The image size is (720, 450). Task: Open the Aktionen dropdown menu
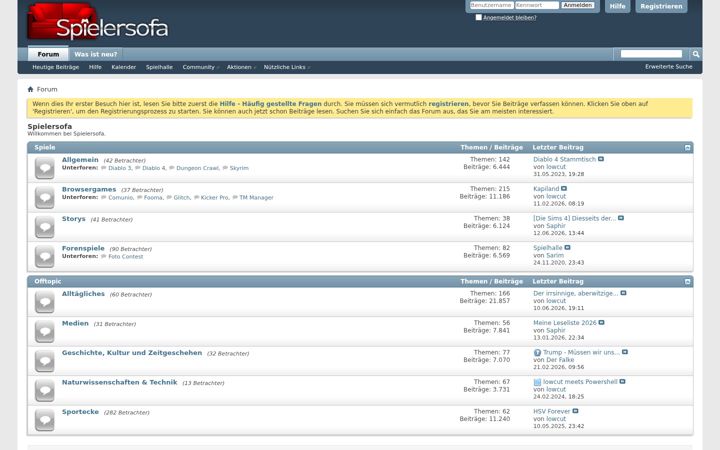[x=241, y=67]
